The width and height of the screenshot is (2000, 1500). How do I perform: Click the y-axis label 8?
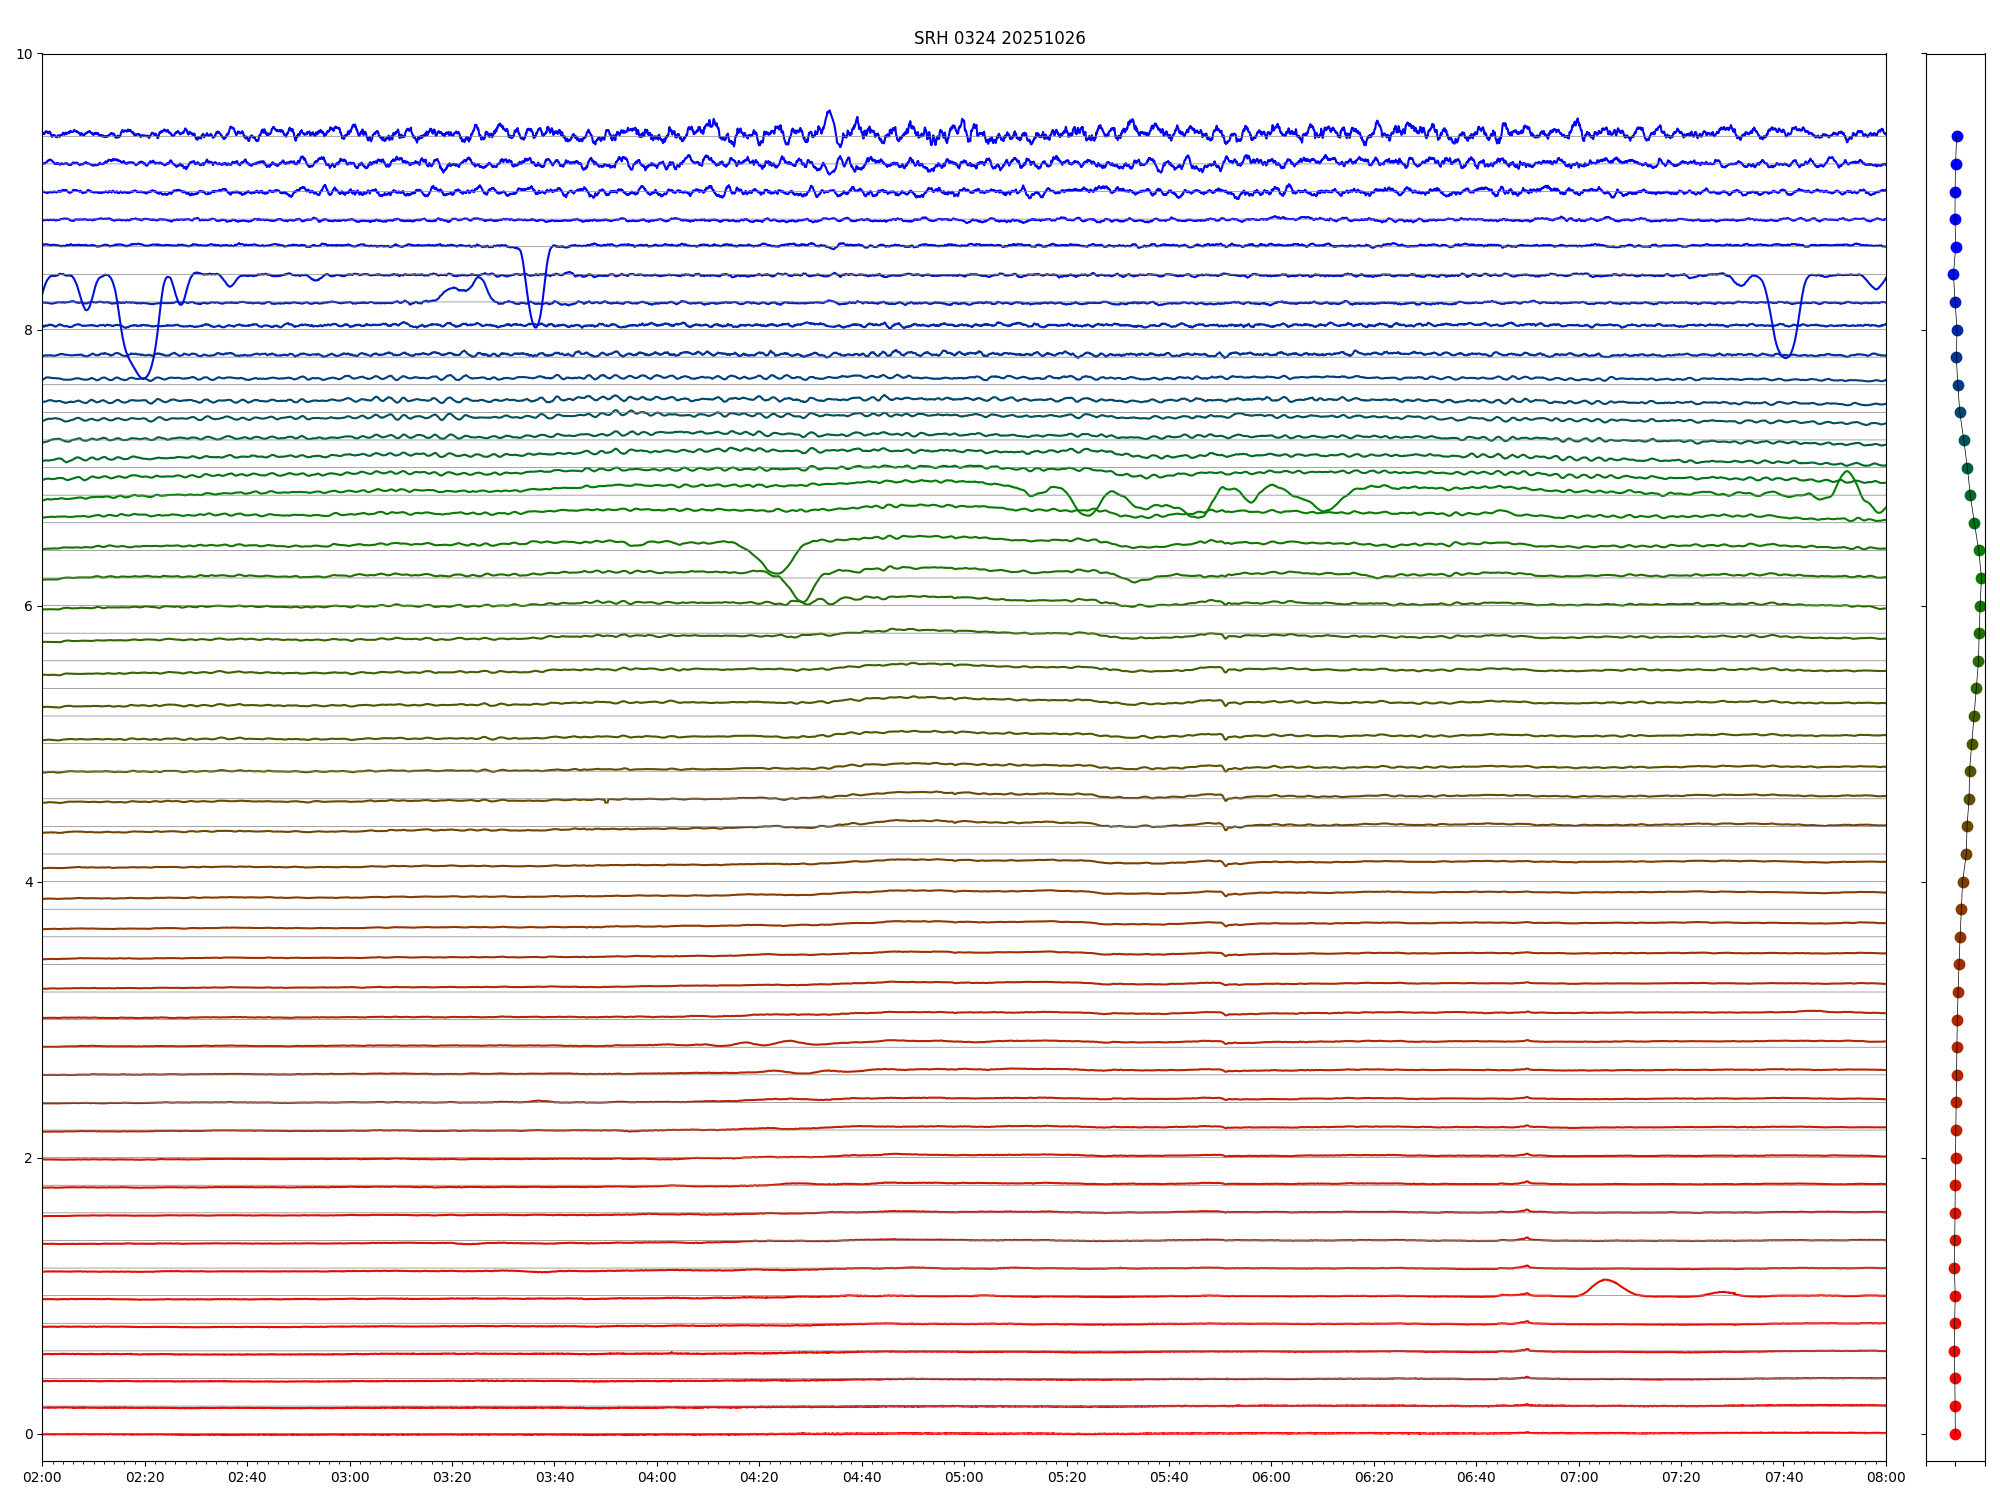[x=28, y=330]
